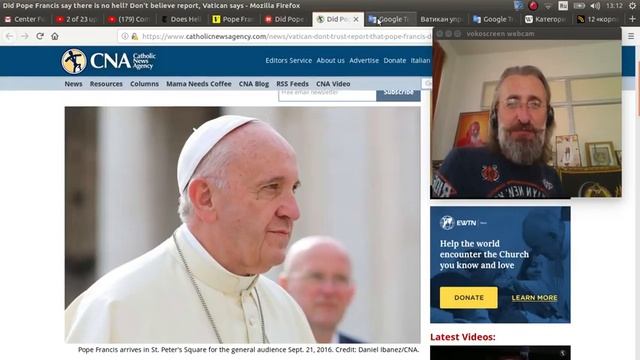Click the volume icon in system tray

coord(596,6)
